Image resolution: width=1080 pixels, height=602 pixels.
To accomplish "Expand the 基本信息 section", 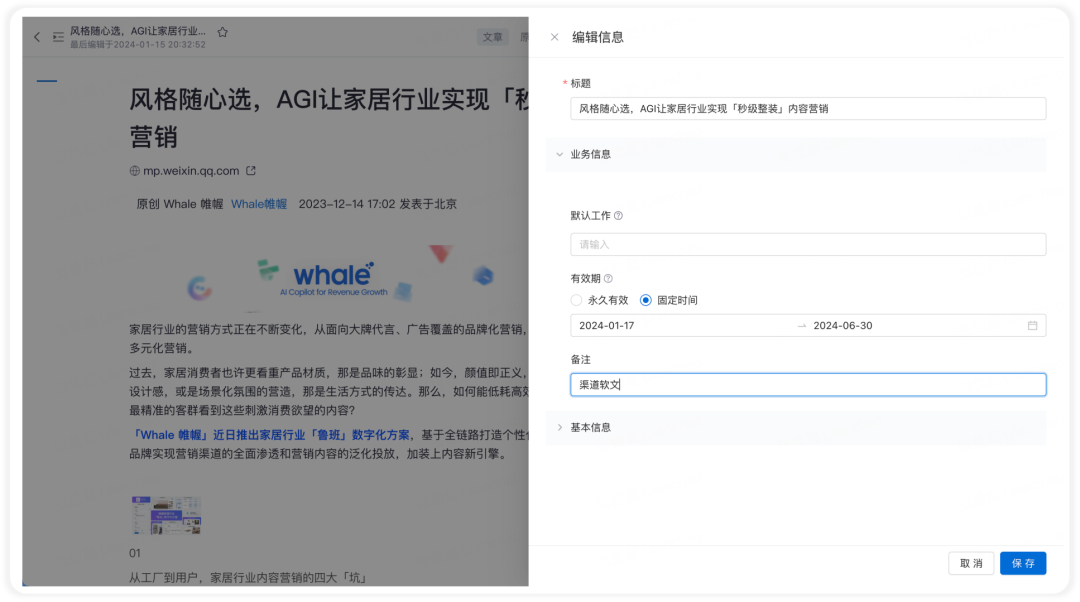I will [x=560, y=428].
